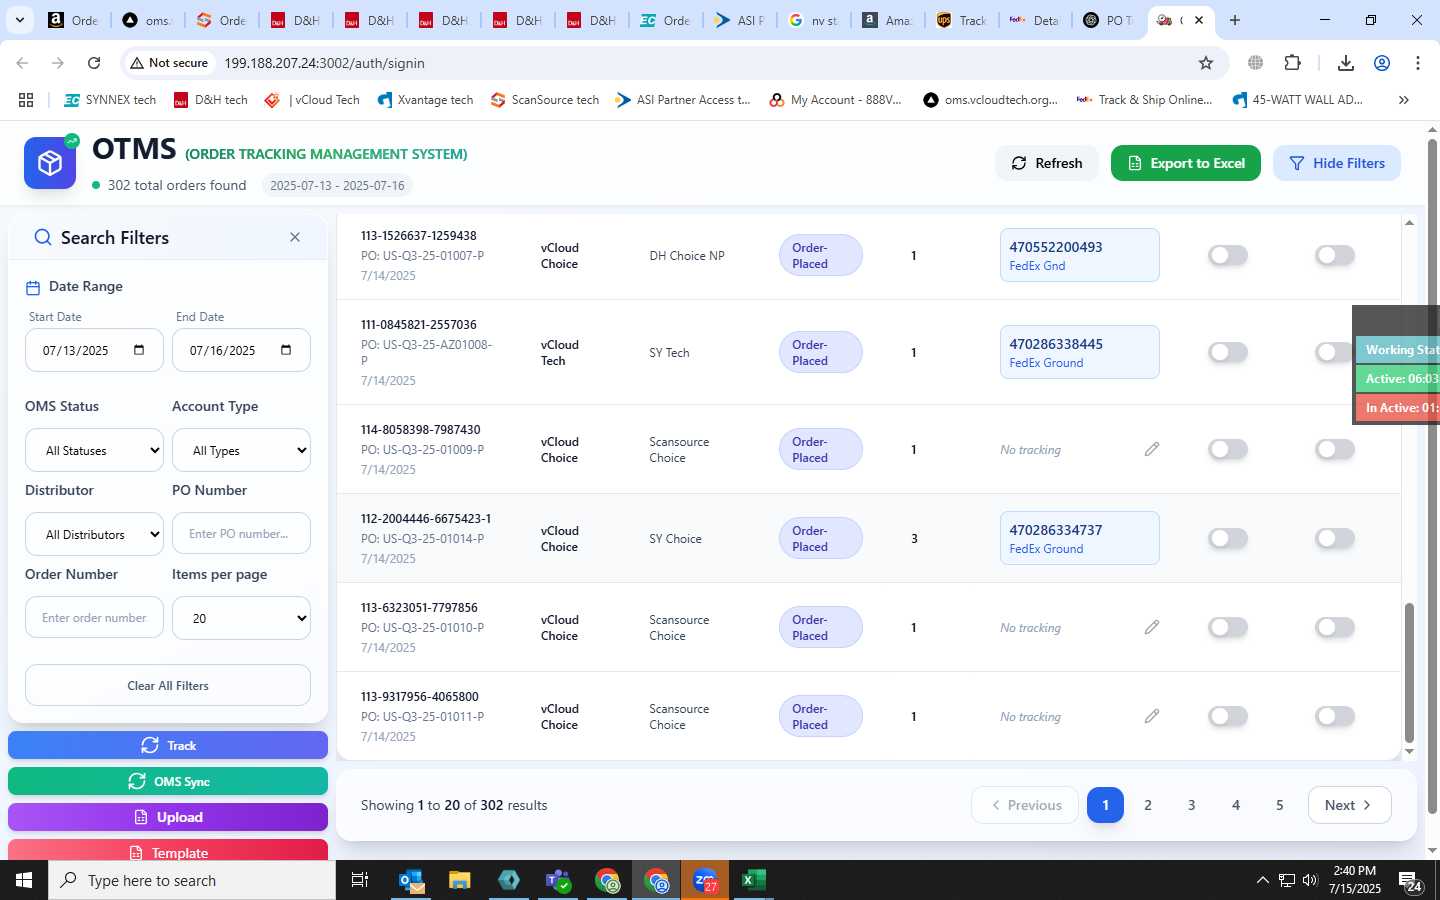This screenshot has width=1440, height=900.
Task: Edit tracking pencil icon for order 114-8058398-7987430
Action: pos(1152,449)
